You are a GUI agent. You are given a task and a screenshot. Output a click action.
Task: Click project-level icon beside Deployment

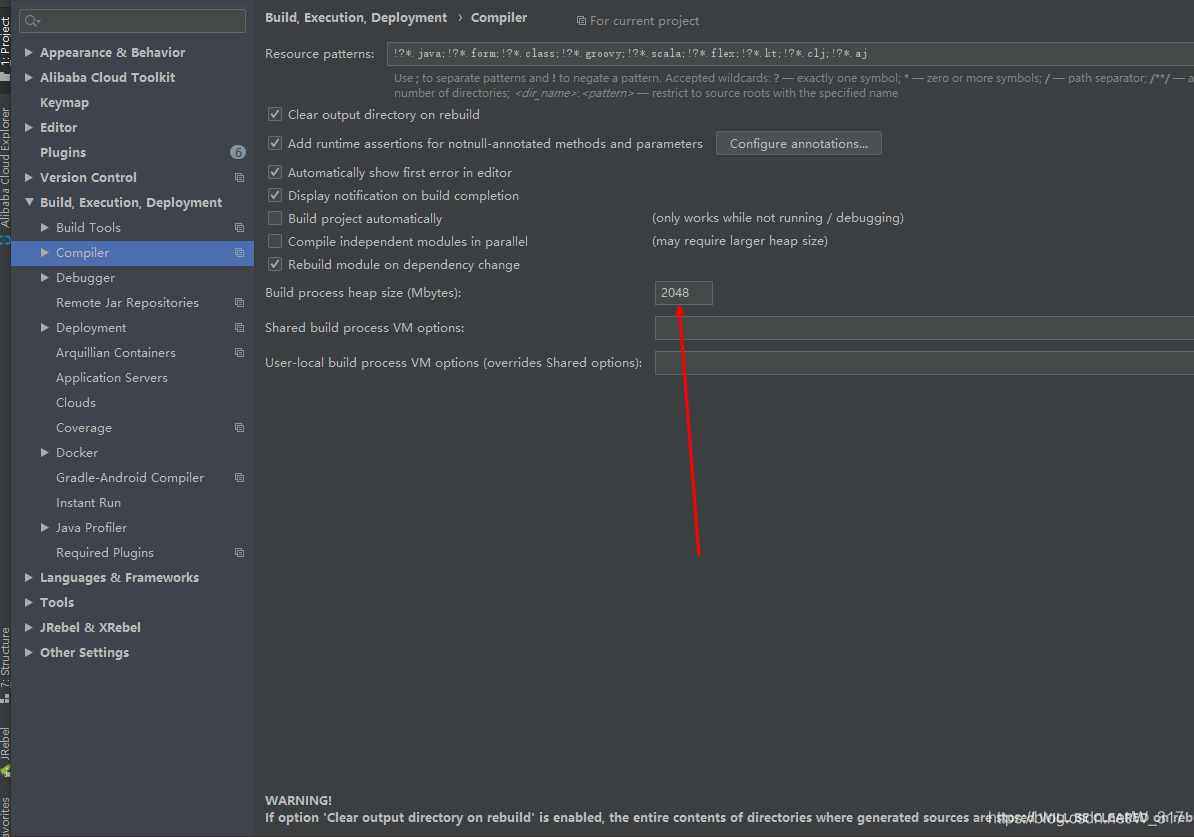tap(239, 327)
